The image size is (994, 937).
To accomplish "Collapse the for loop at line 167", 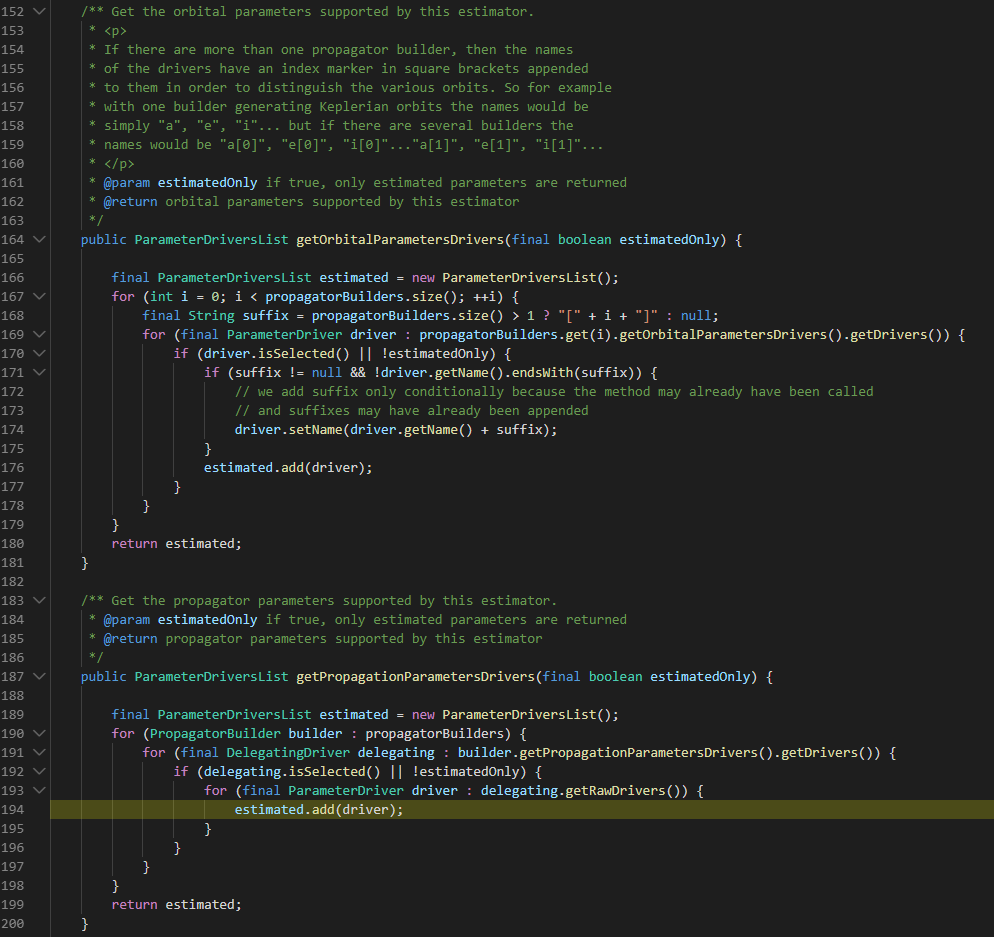I will coord(39,297).
